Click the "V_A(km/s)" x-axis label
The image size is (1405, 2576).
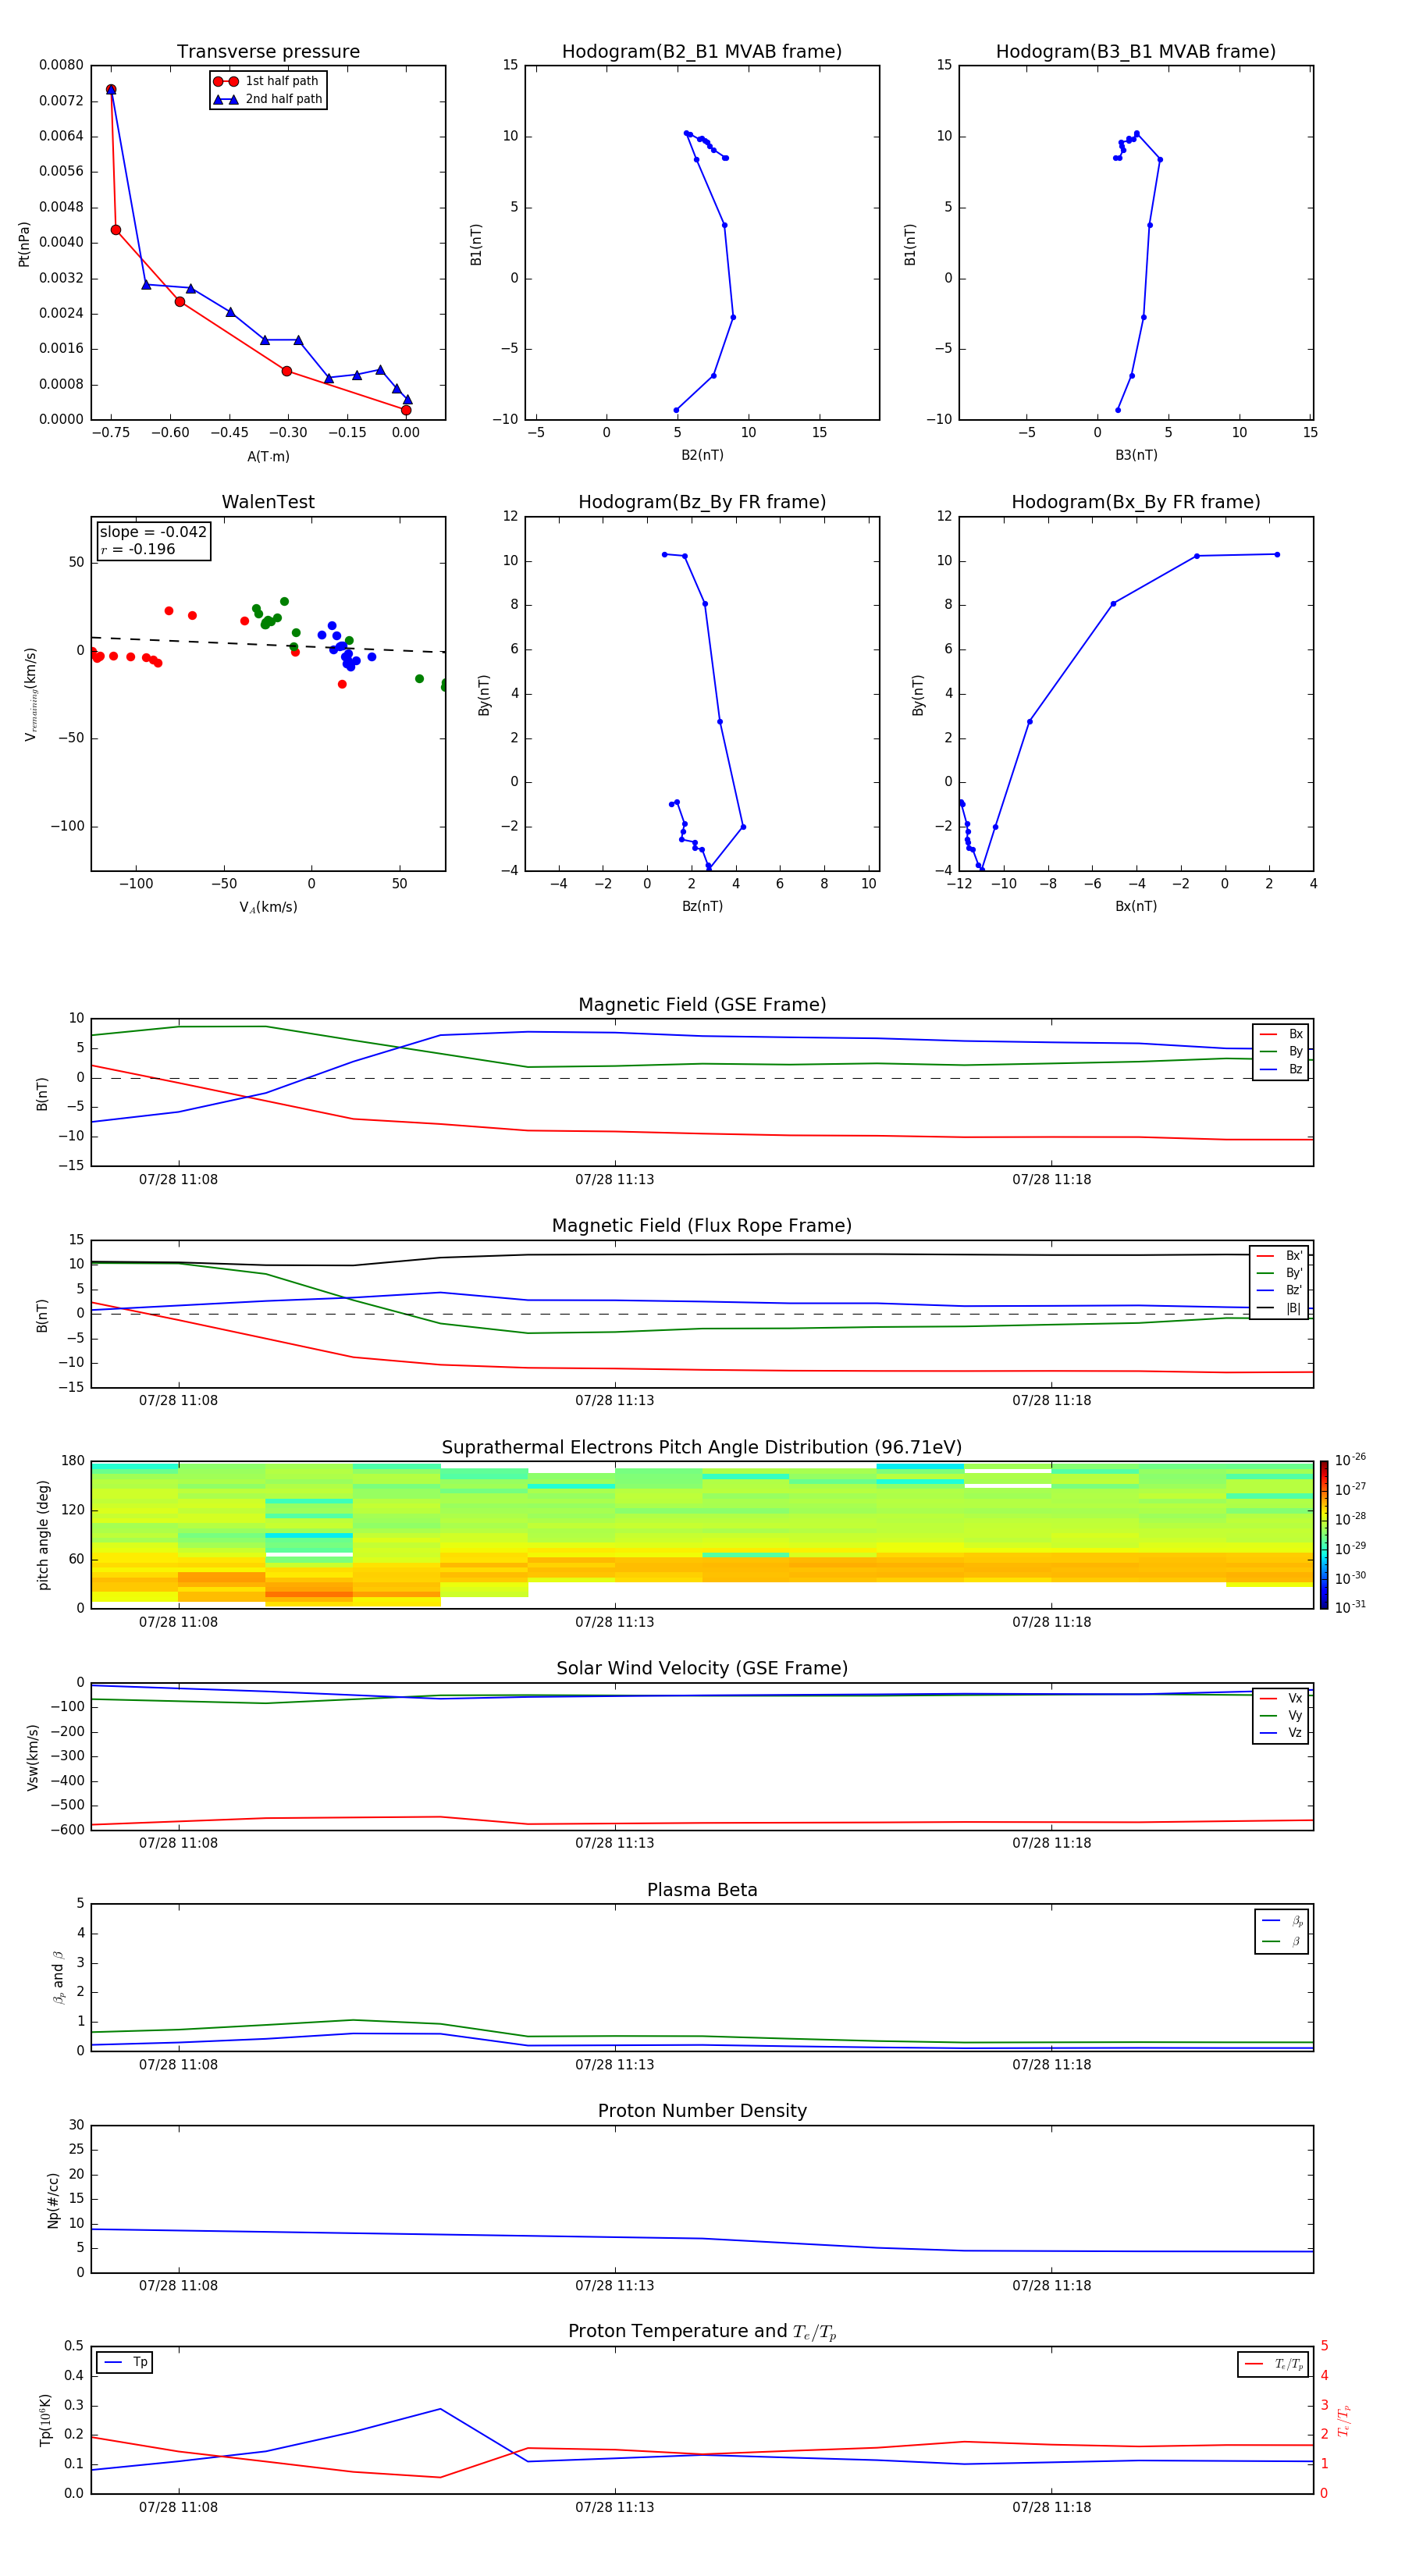coord(268,907)
